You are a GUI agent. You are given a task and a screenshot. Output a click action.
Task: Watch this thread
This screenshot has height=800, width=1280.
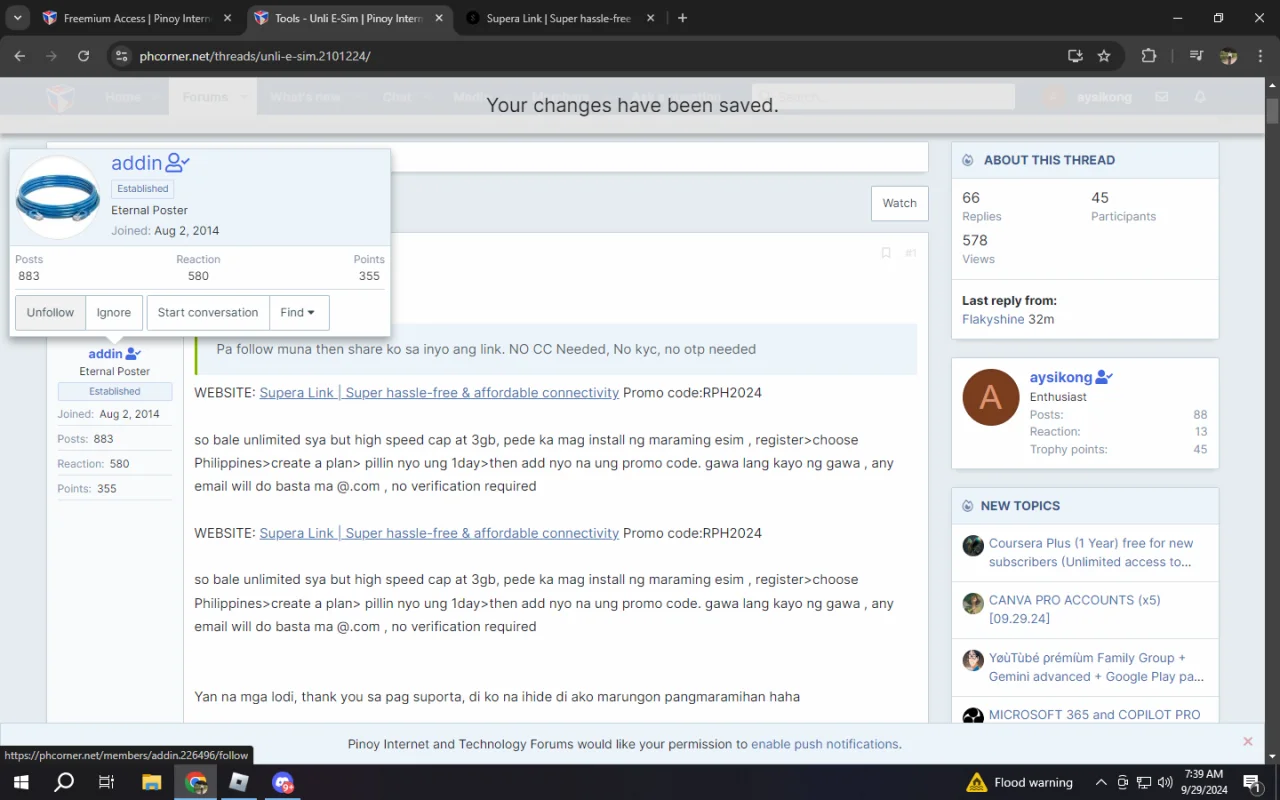pyautogui.click(x=899, y=203)
